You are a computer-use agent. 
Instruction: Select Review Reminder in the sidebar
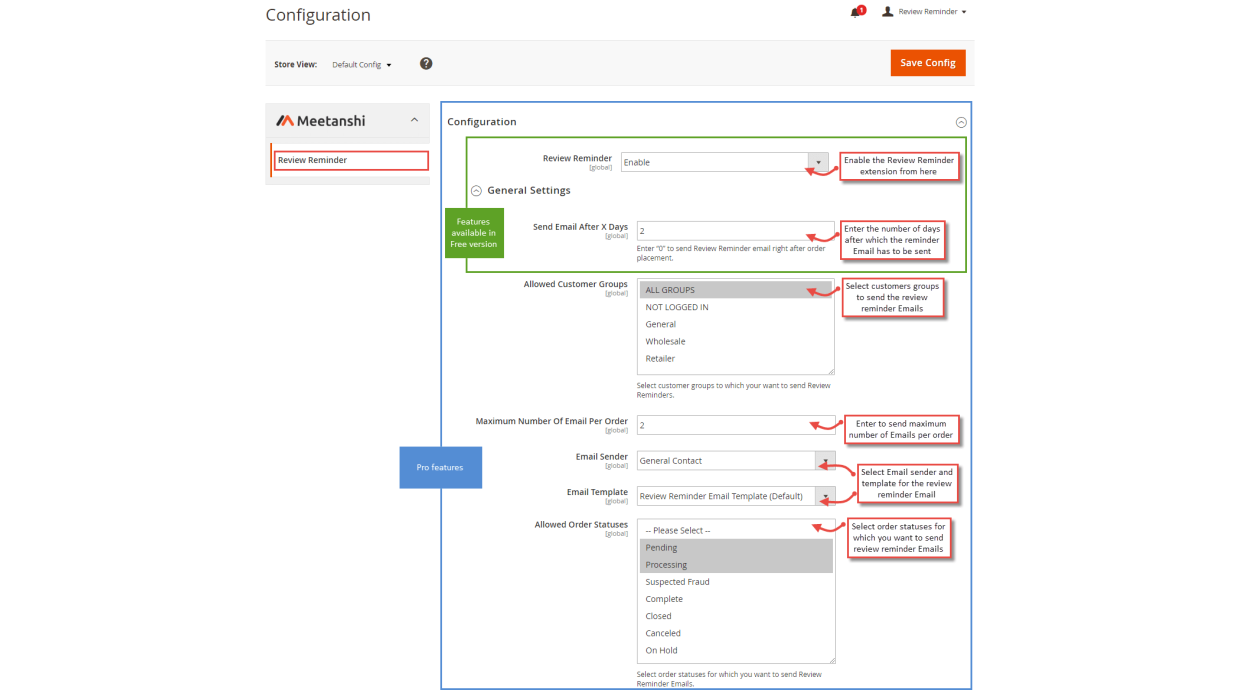point(352,160)
